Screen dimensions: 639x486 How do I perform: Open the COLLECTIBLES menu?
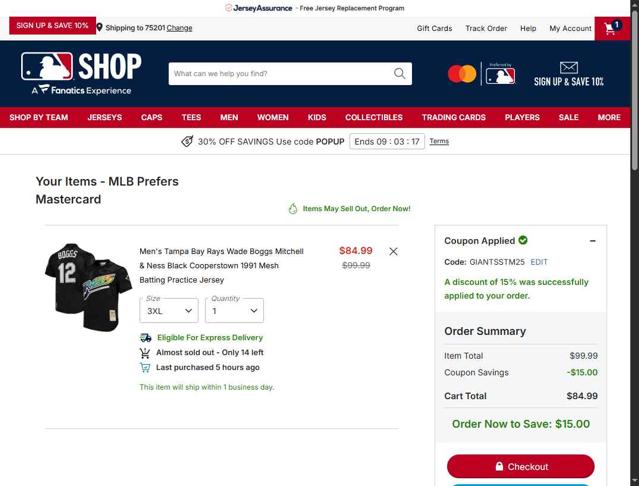[x=374, y=117]
